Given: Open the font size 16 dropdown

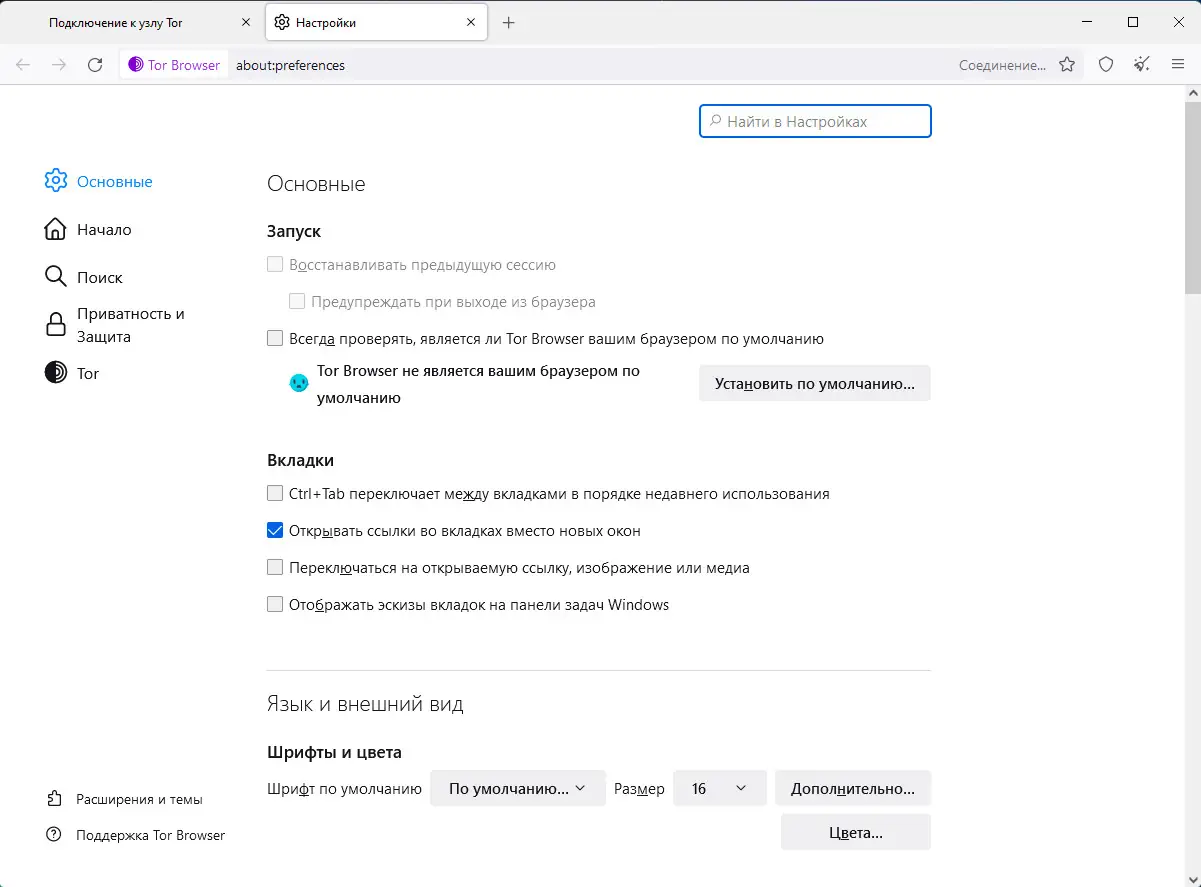Looking at the screenshot, I should click(x=720, y=788).
